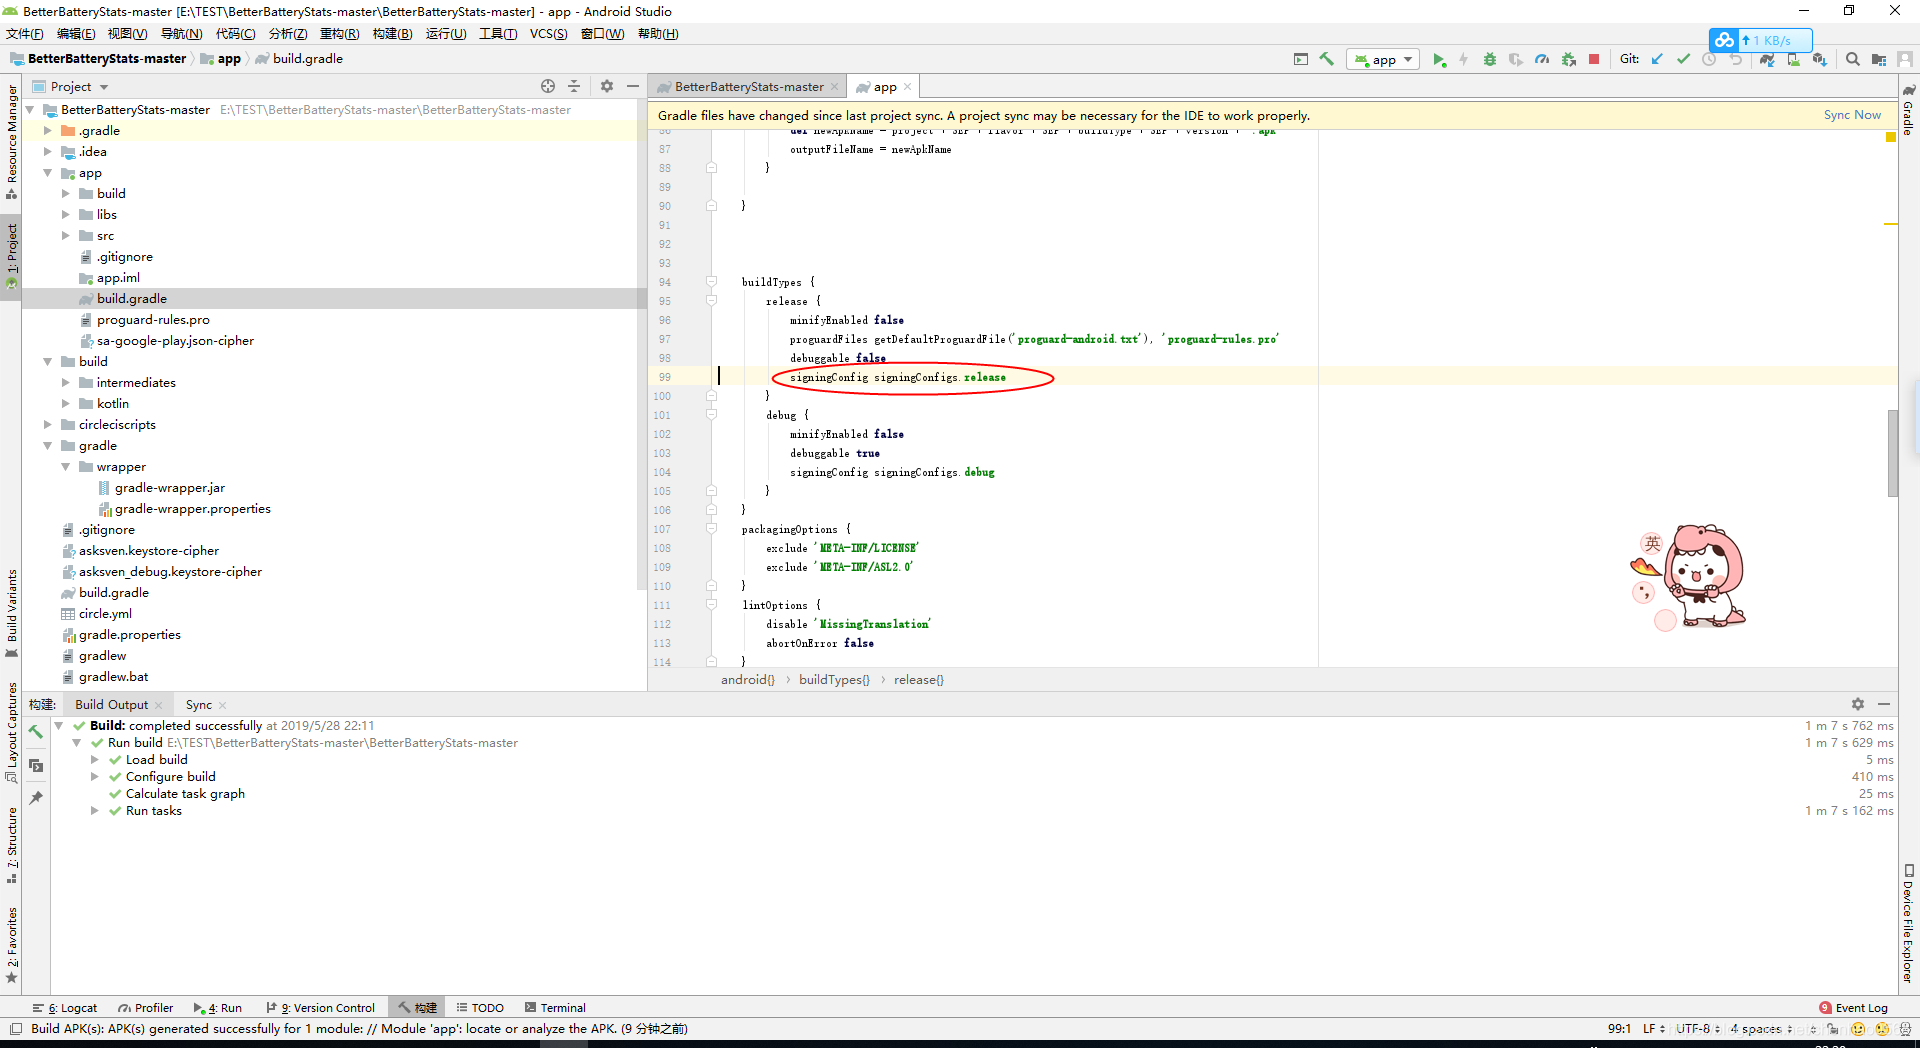Open Build panel settings gear

point(1858,704)
